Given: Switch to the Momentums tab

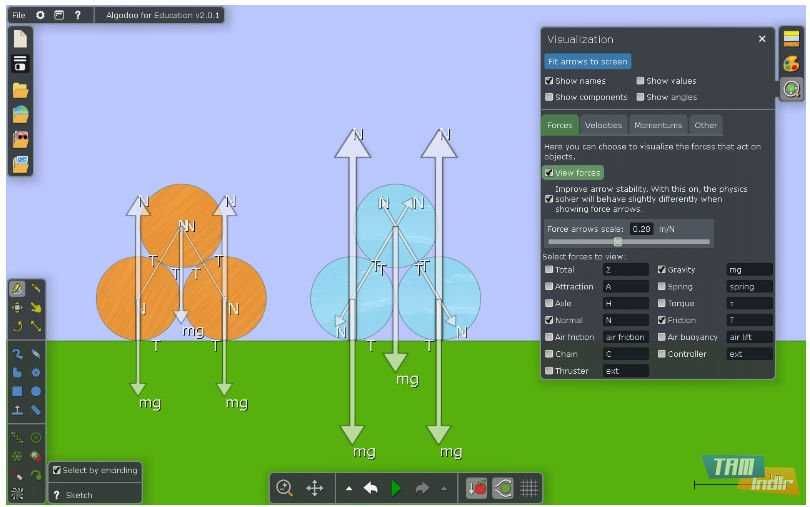Looking at the screenshot, I should 658,125.
